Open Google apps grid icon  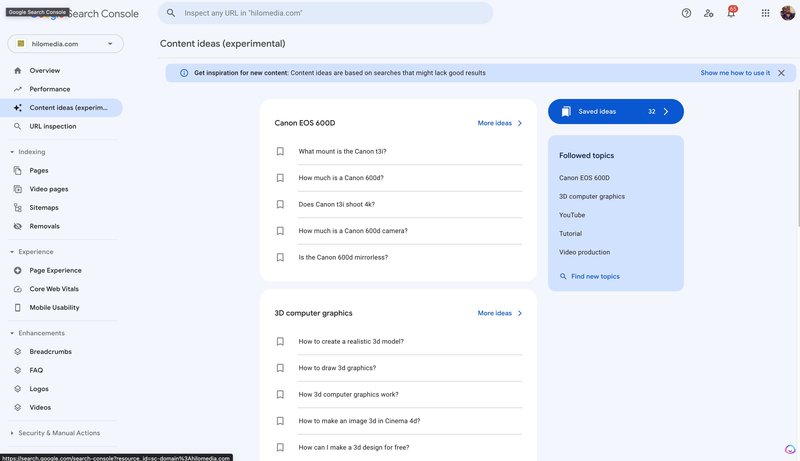(765, 13)
